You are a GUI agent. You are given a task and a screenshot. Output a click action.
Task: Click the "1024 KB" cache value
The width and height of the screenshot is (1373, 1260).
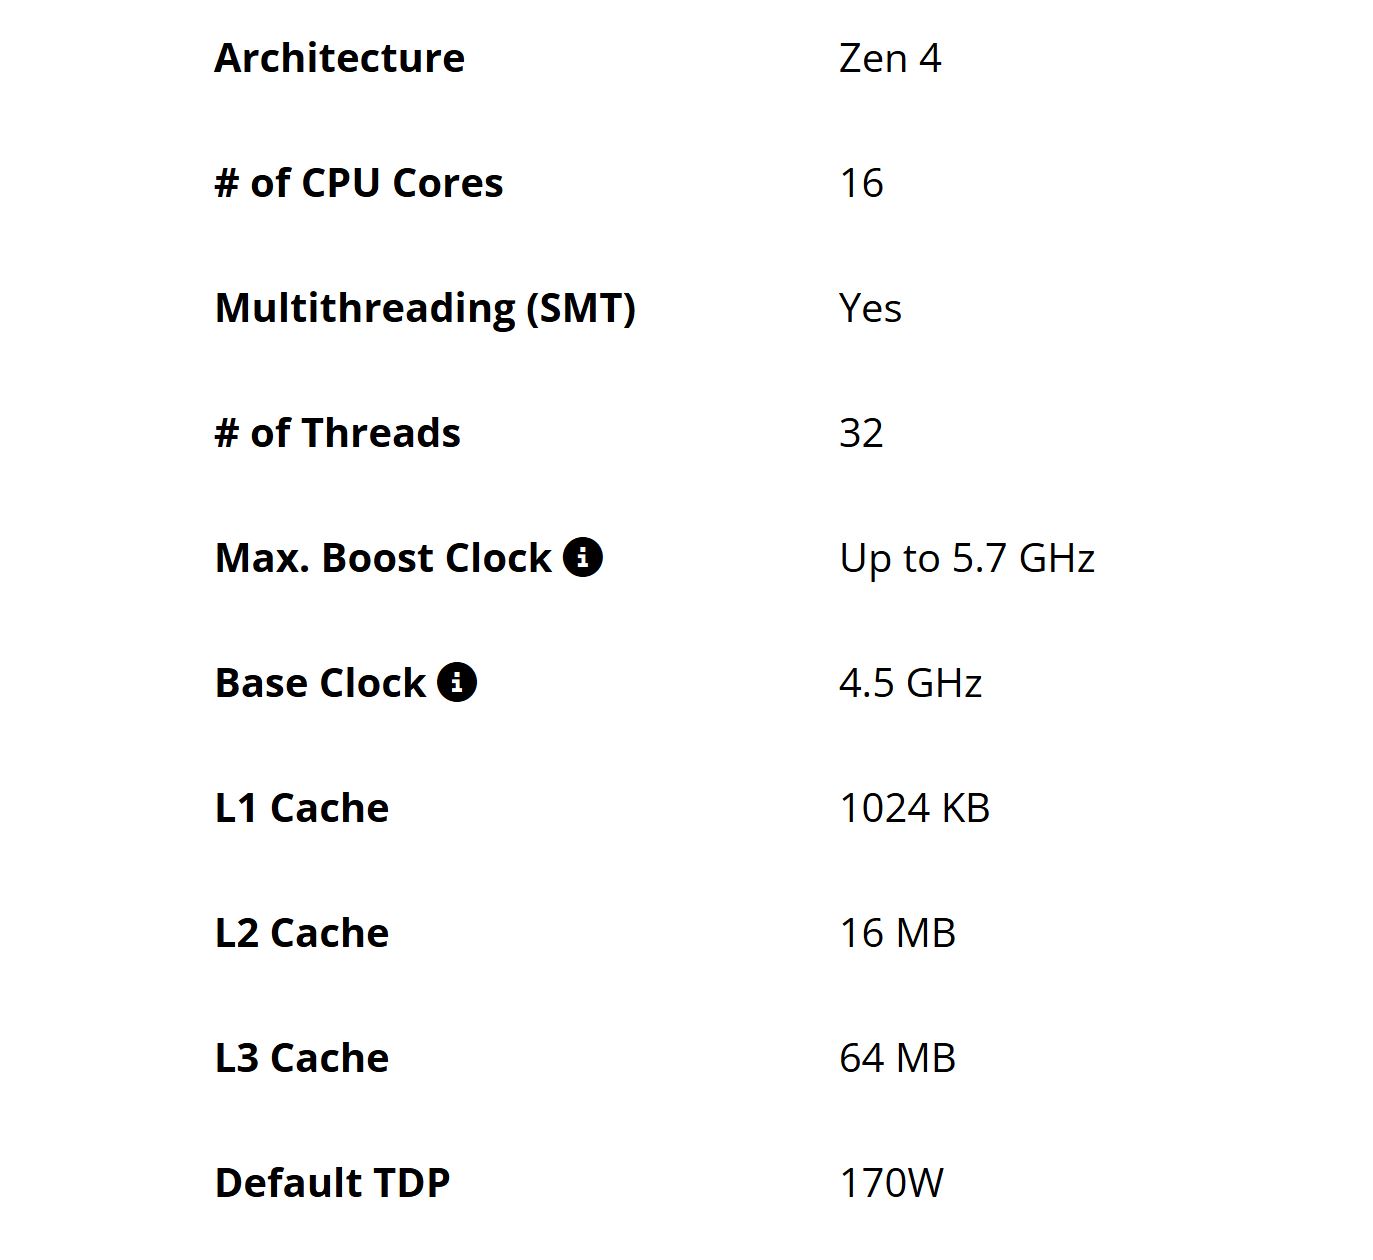[914, 808]
